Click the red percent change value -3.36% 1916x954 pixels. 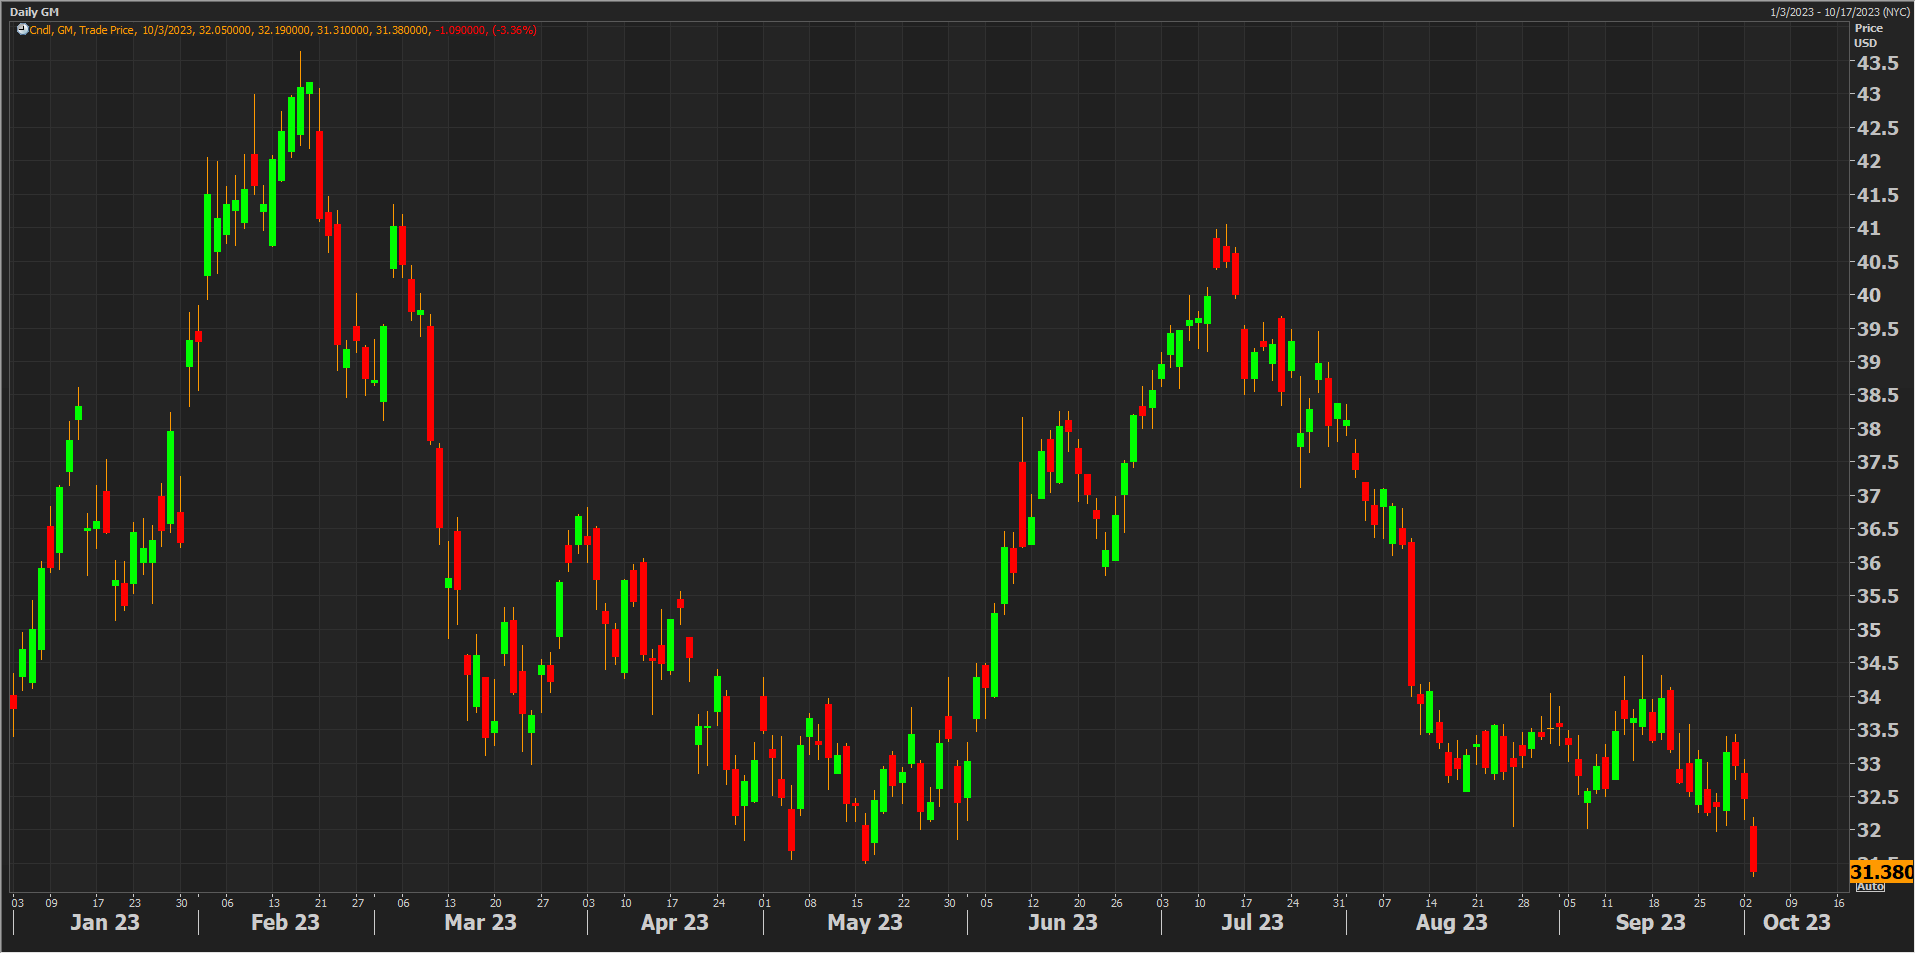(514, 30)
